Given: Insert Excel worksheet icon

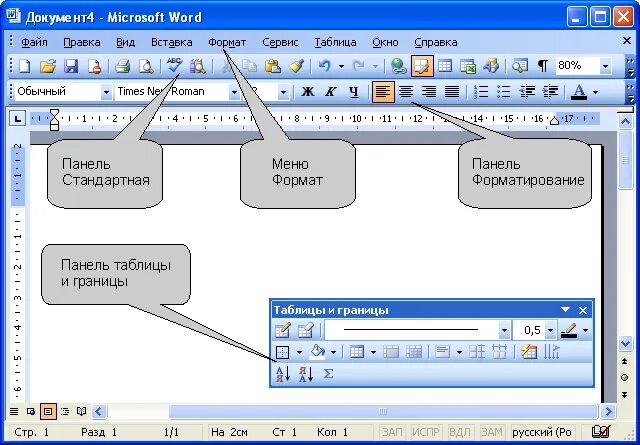Looking at the screenshot, I should (468, 66).
